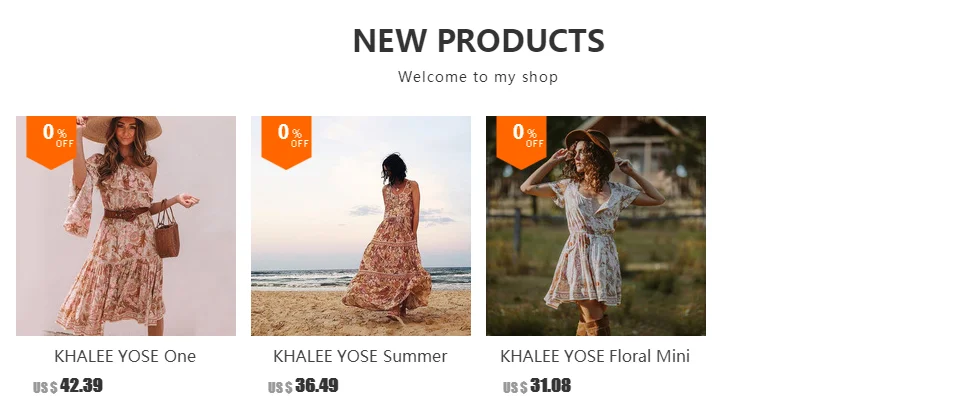This screenshot has height=406, width=958.
Task: Select the 36.49 price
Action: point(316,386)
